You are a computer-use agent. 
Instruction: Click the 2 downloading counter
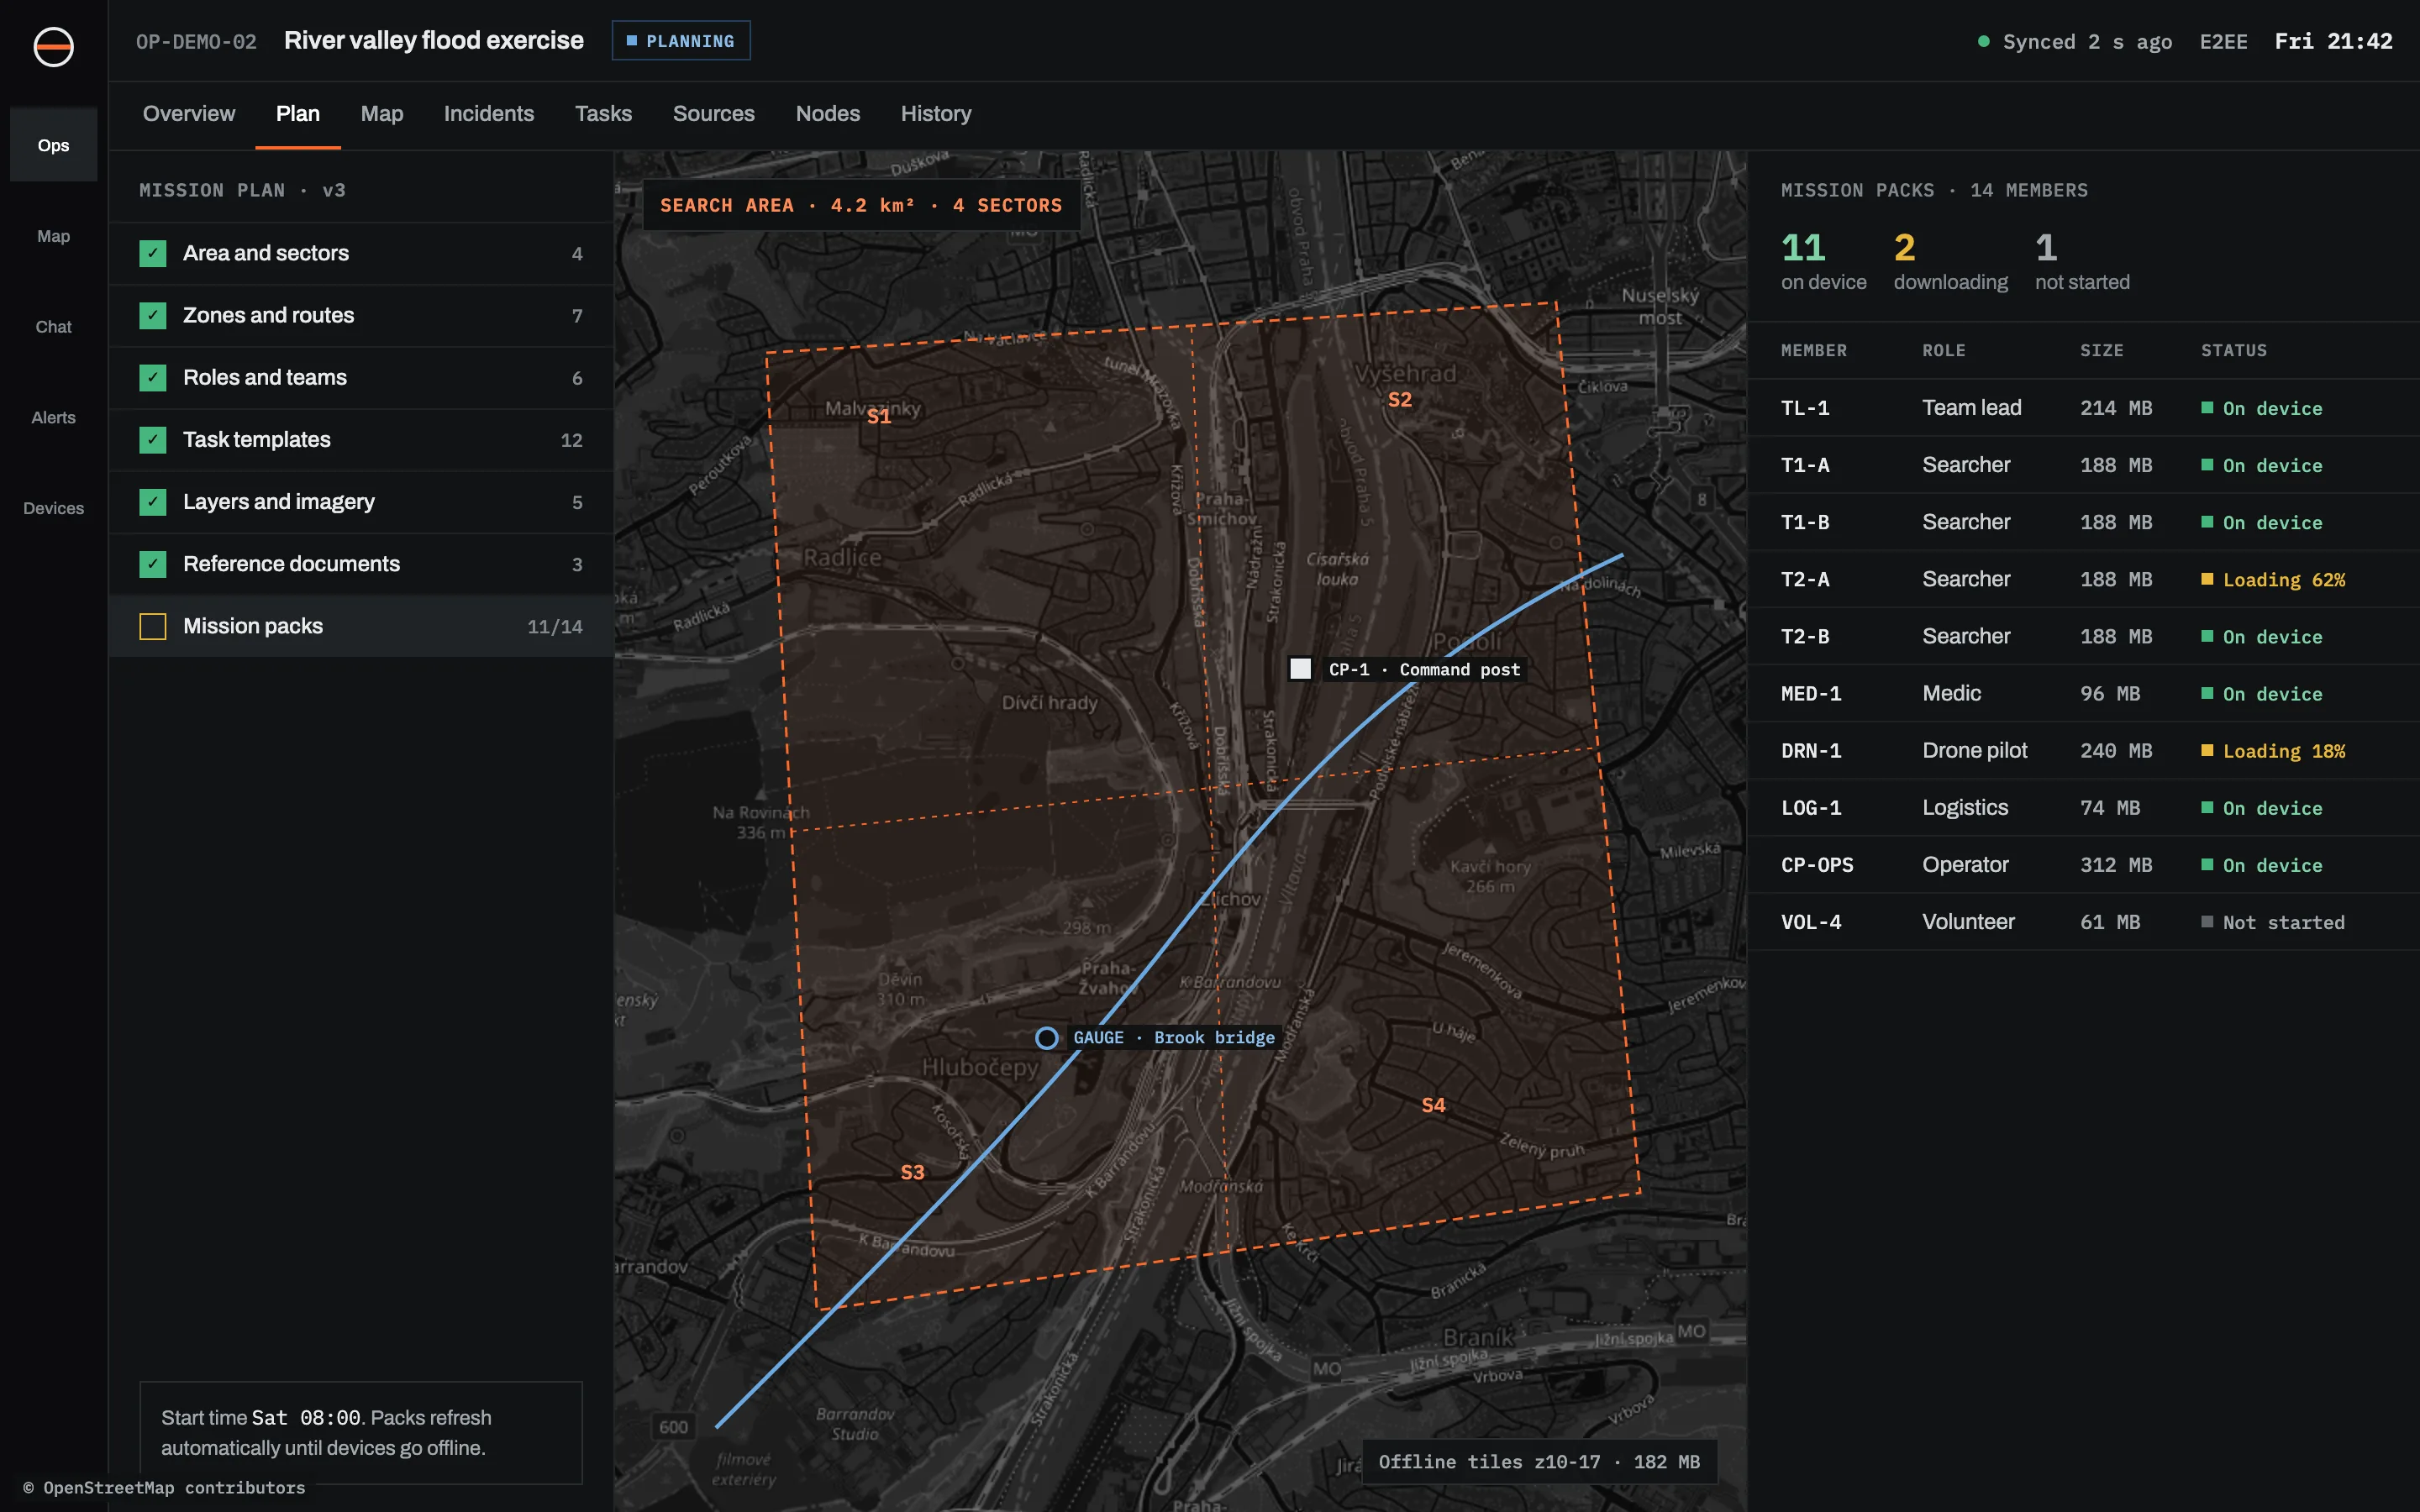pos(1950,261)
